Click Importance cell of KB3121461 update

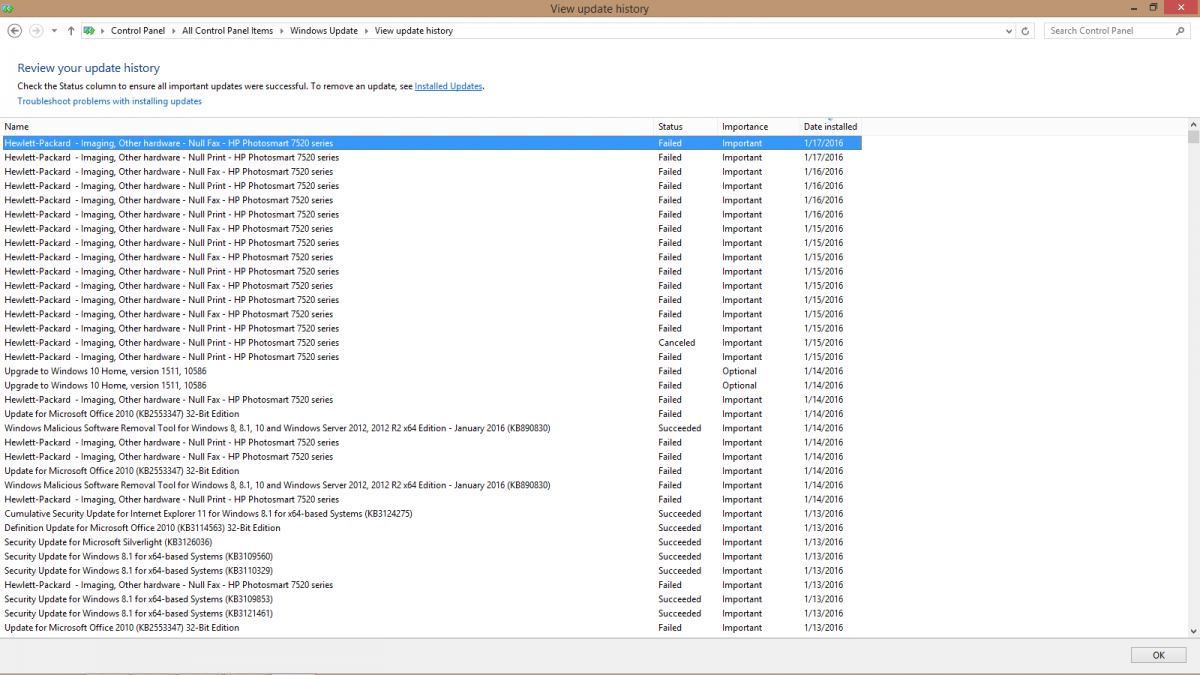[x=742, y=613]
